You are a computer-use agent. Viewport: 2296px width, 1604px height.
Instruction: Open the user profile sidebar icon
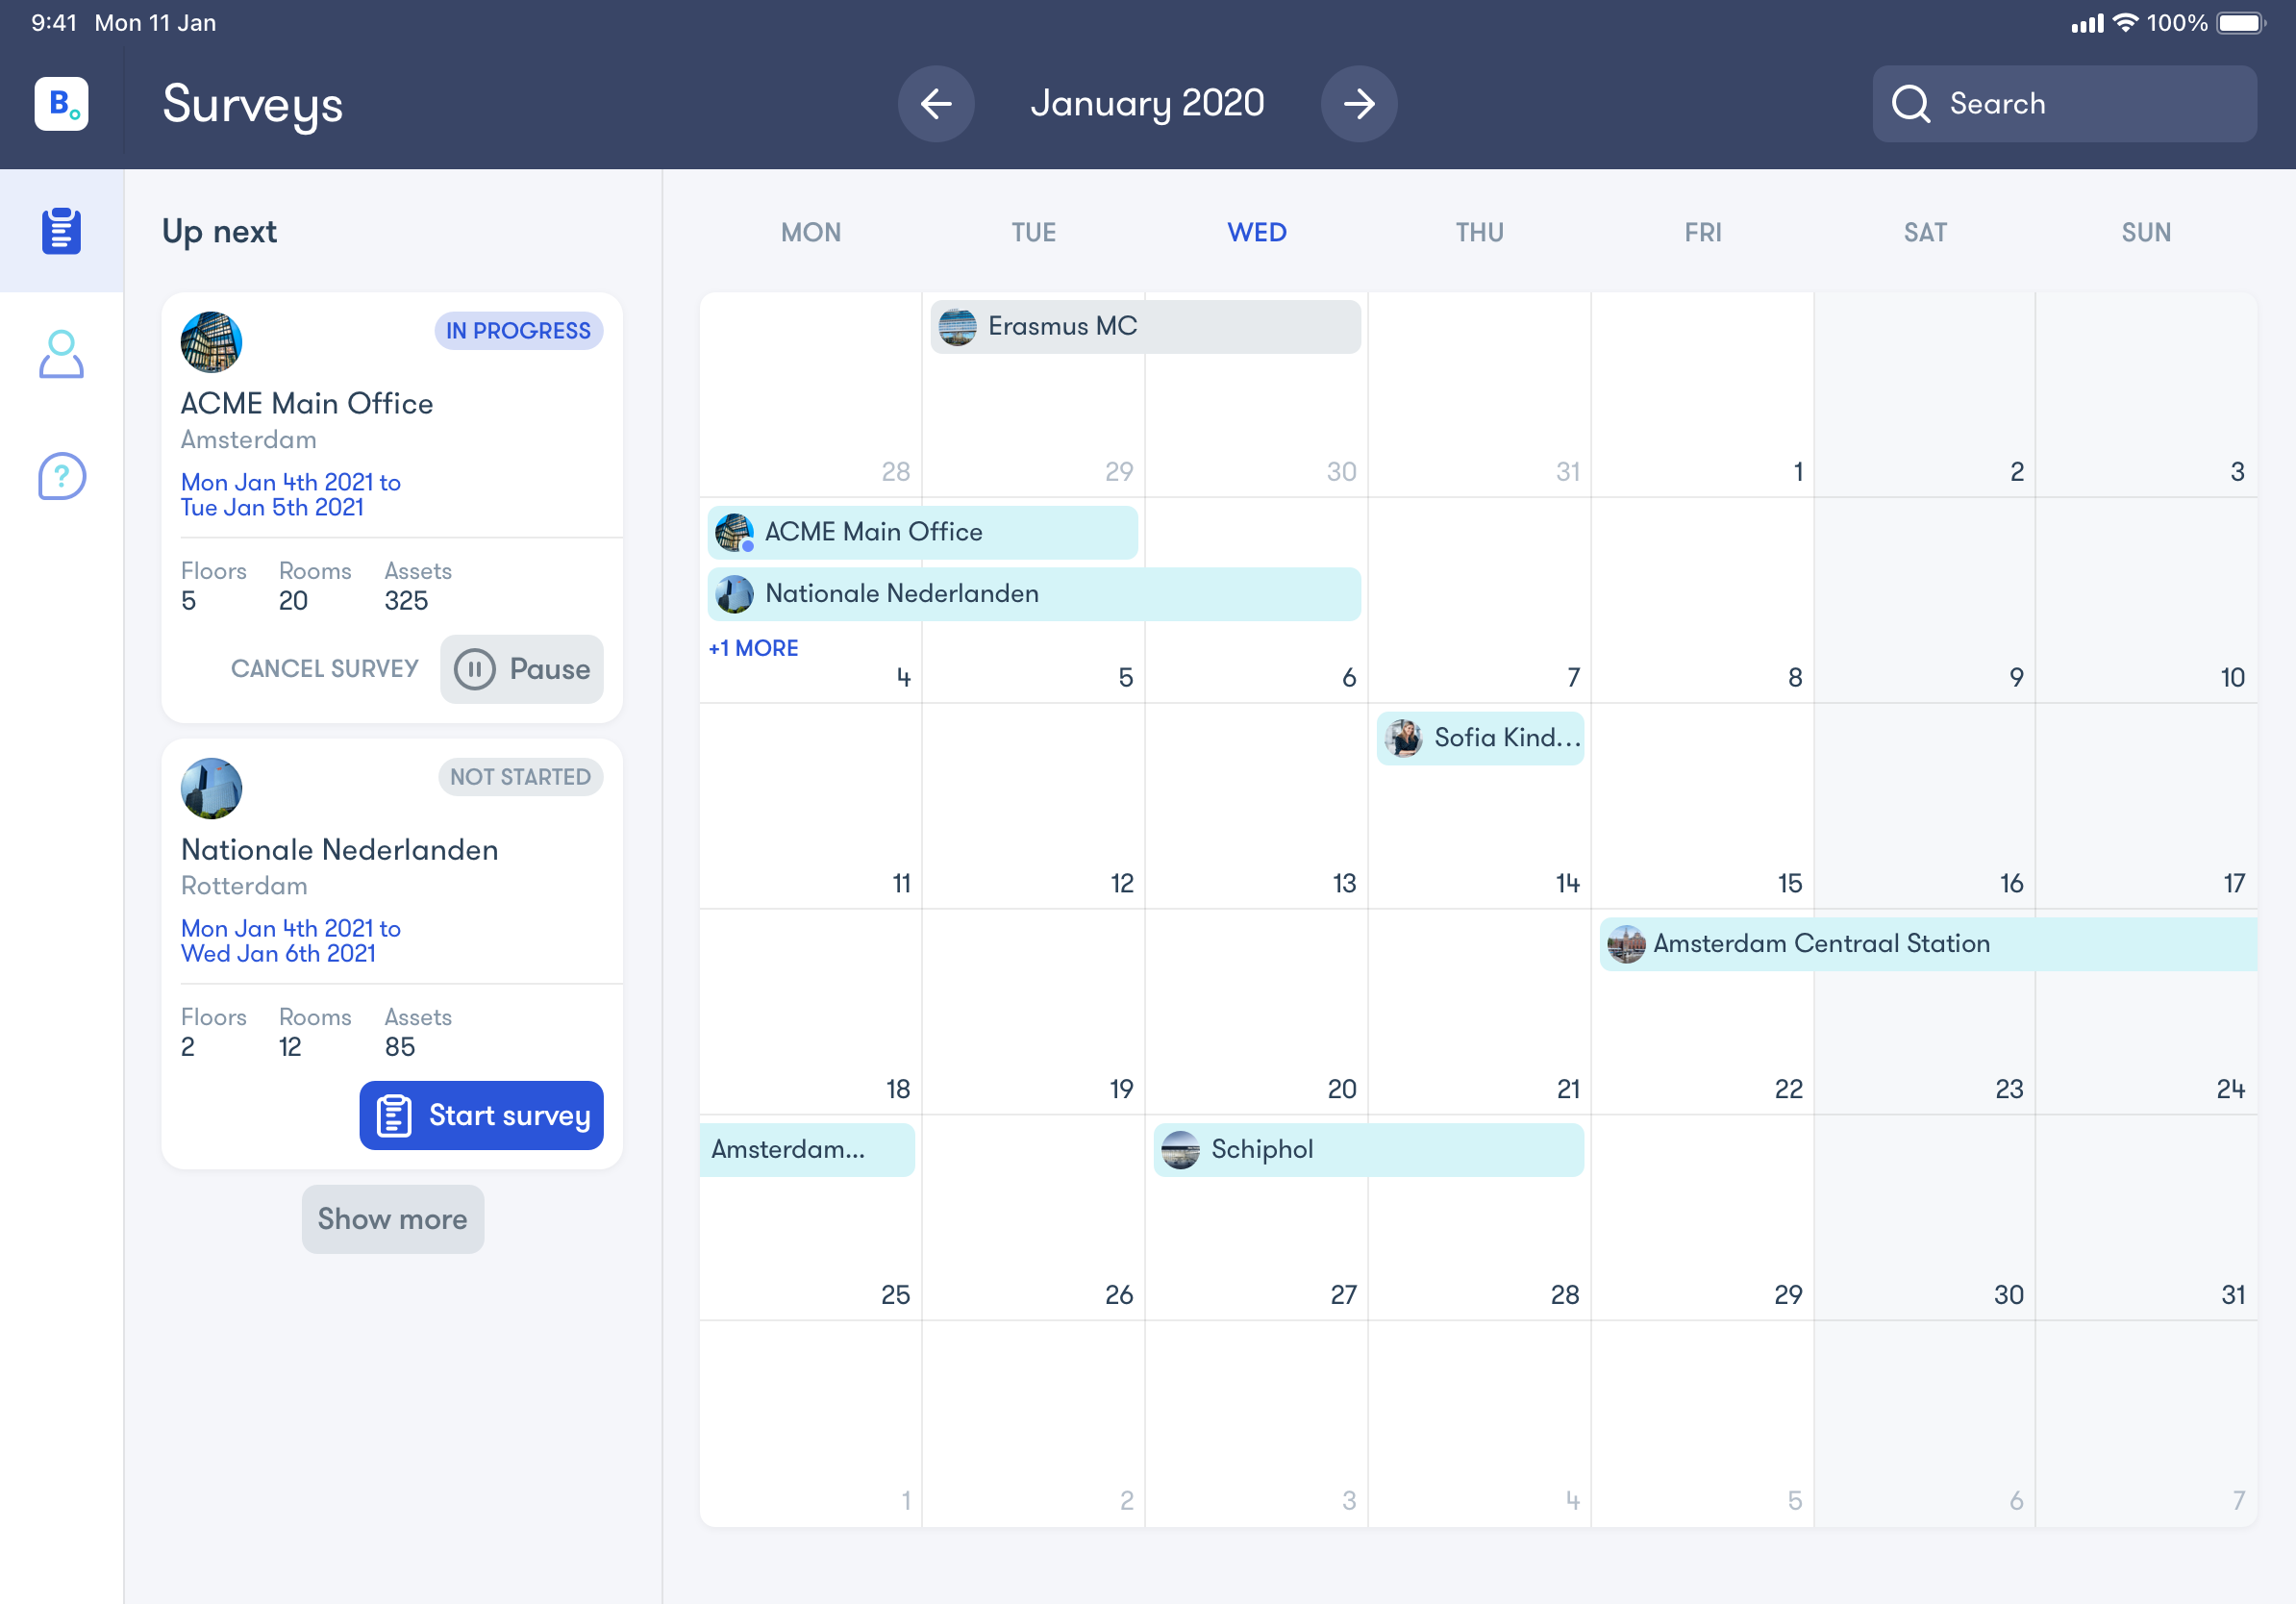[61, 355]
